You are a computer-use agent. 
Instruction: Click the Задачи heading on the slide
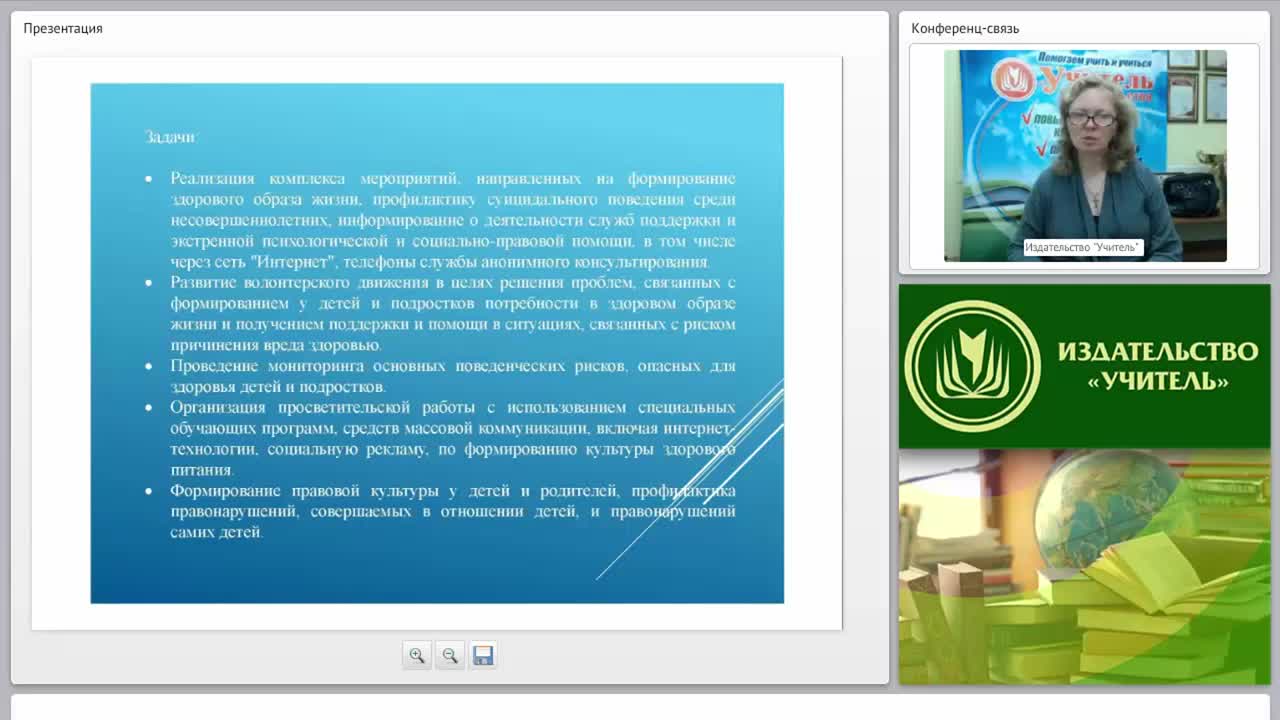click(170, 137)
